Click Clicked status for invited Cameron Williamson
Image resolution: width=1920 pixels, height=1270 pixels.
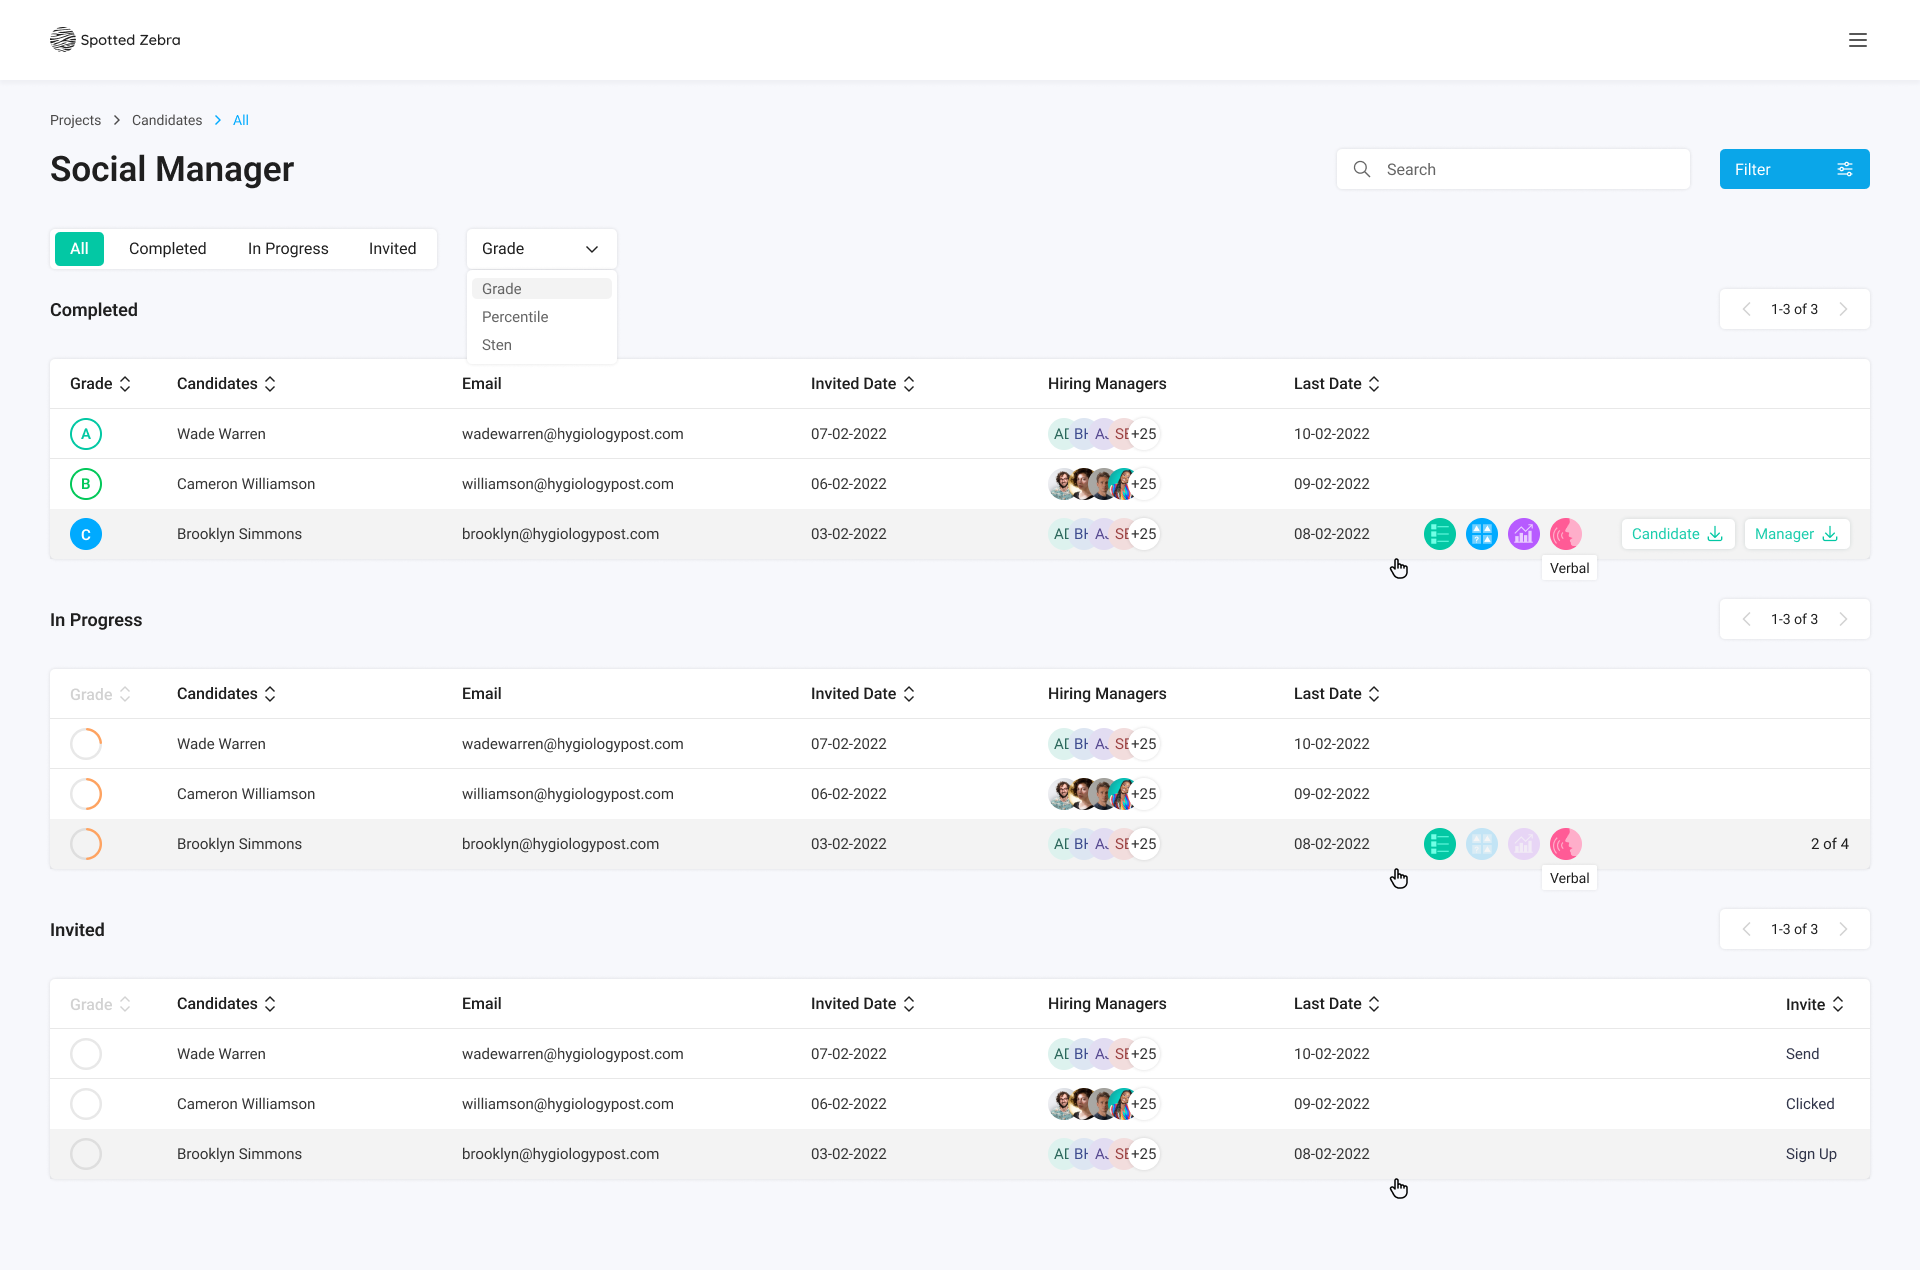(1810, 1104)
